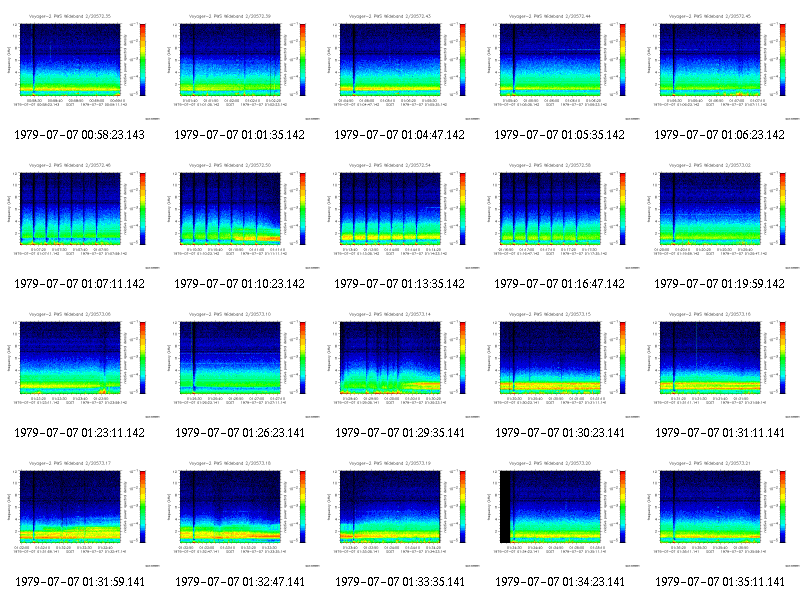Click the caption 1979-07-07 01:07:11.142
The height and width of the screenshot is (596, 800).
pyautogui.click(x=80, y=284)
